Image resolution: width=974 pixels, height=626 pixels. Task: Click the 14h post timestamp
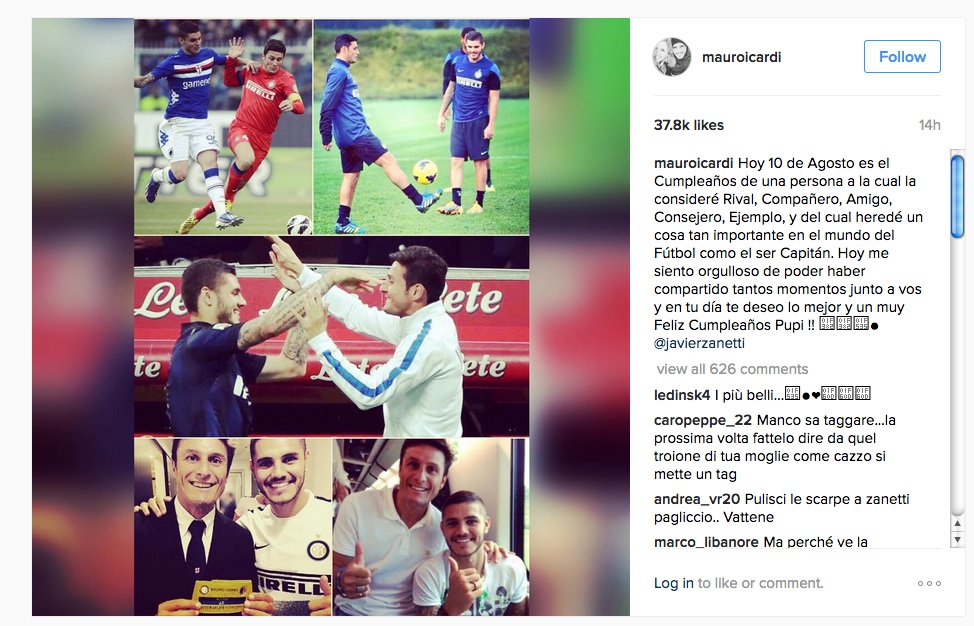(x=929, y=125)
